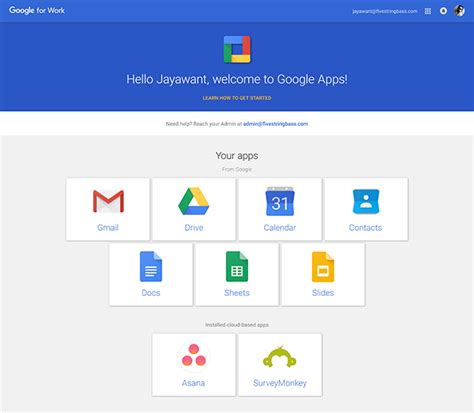The width and height of the screenshot is (474, 413).
Task: Open the Slides presentation icon
Action: [323, 267]
